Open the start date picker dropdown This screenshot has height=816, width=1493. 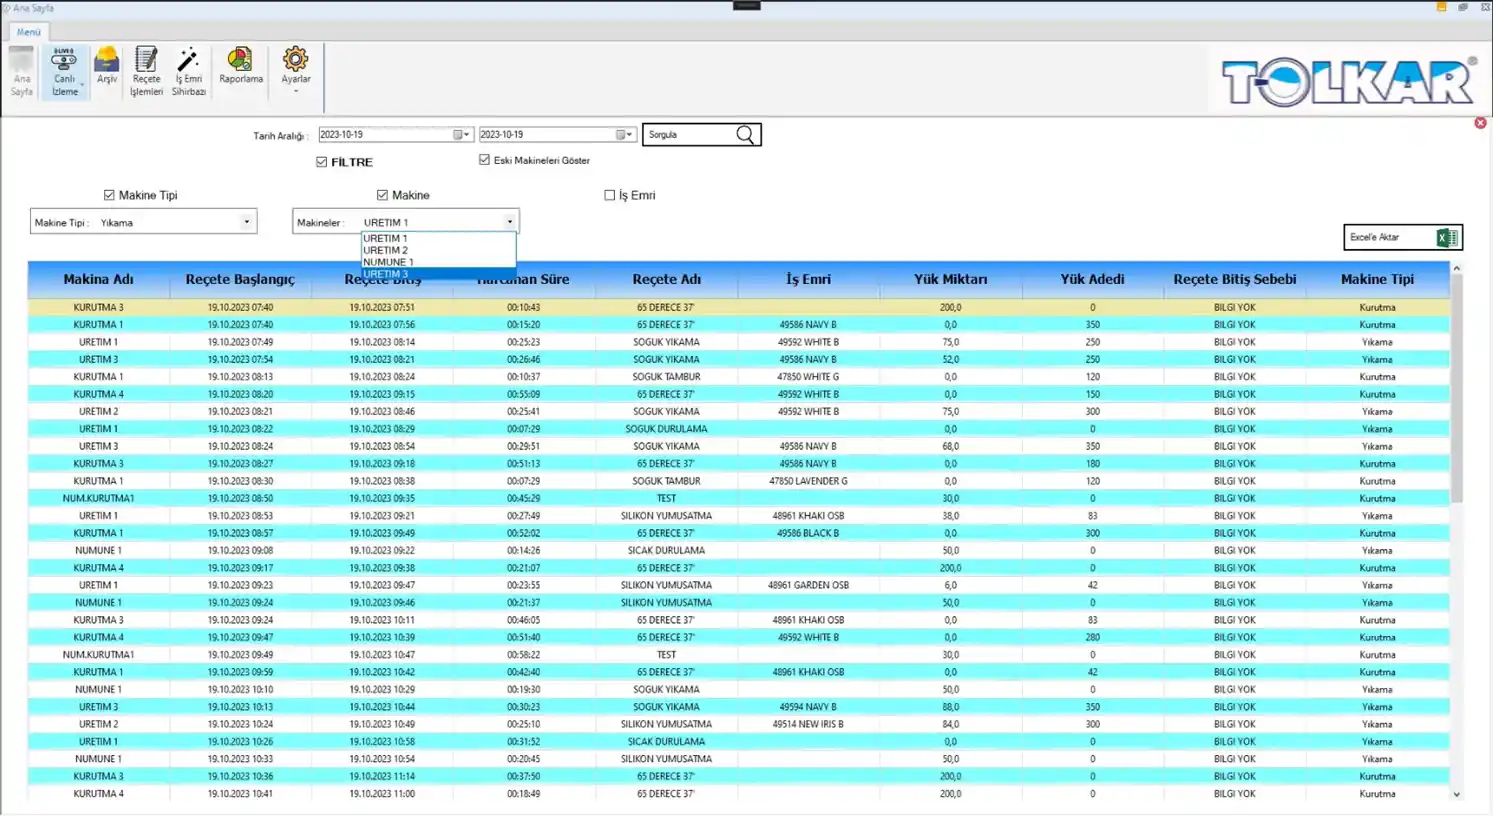point(462,135)
